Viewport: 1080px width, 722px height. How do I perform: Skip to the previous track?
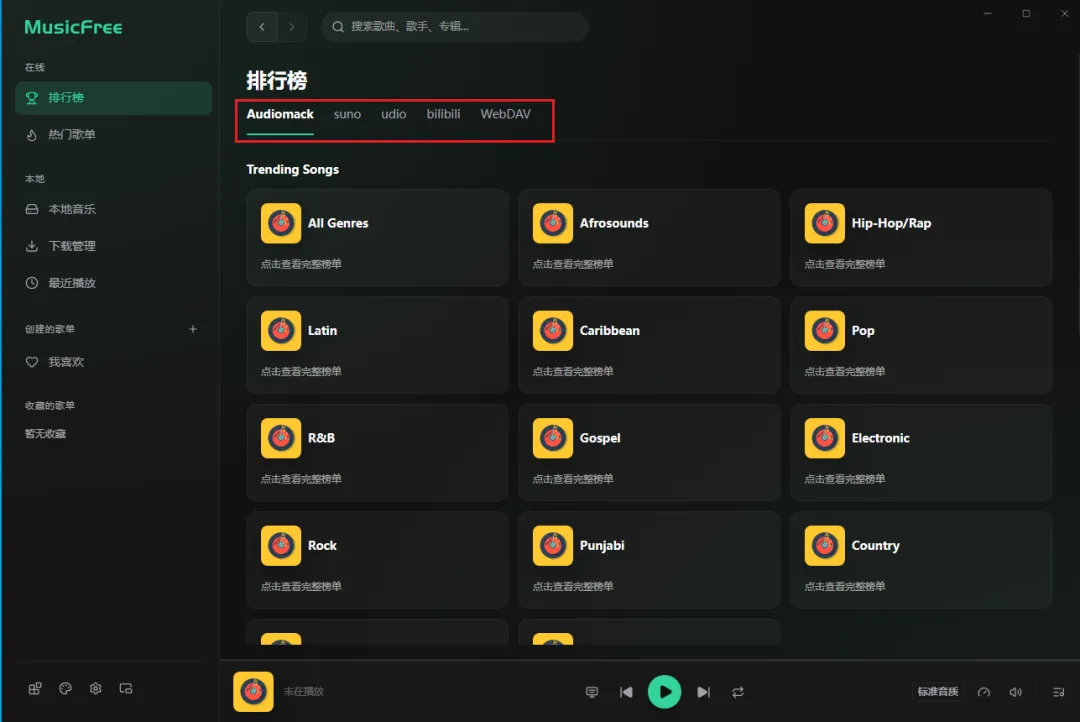626,692
